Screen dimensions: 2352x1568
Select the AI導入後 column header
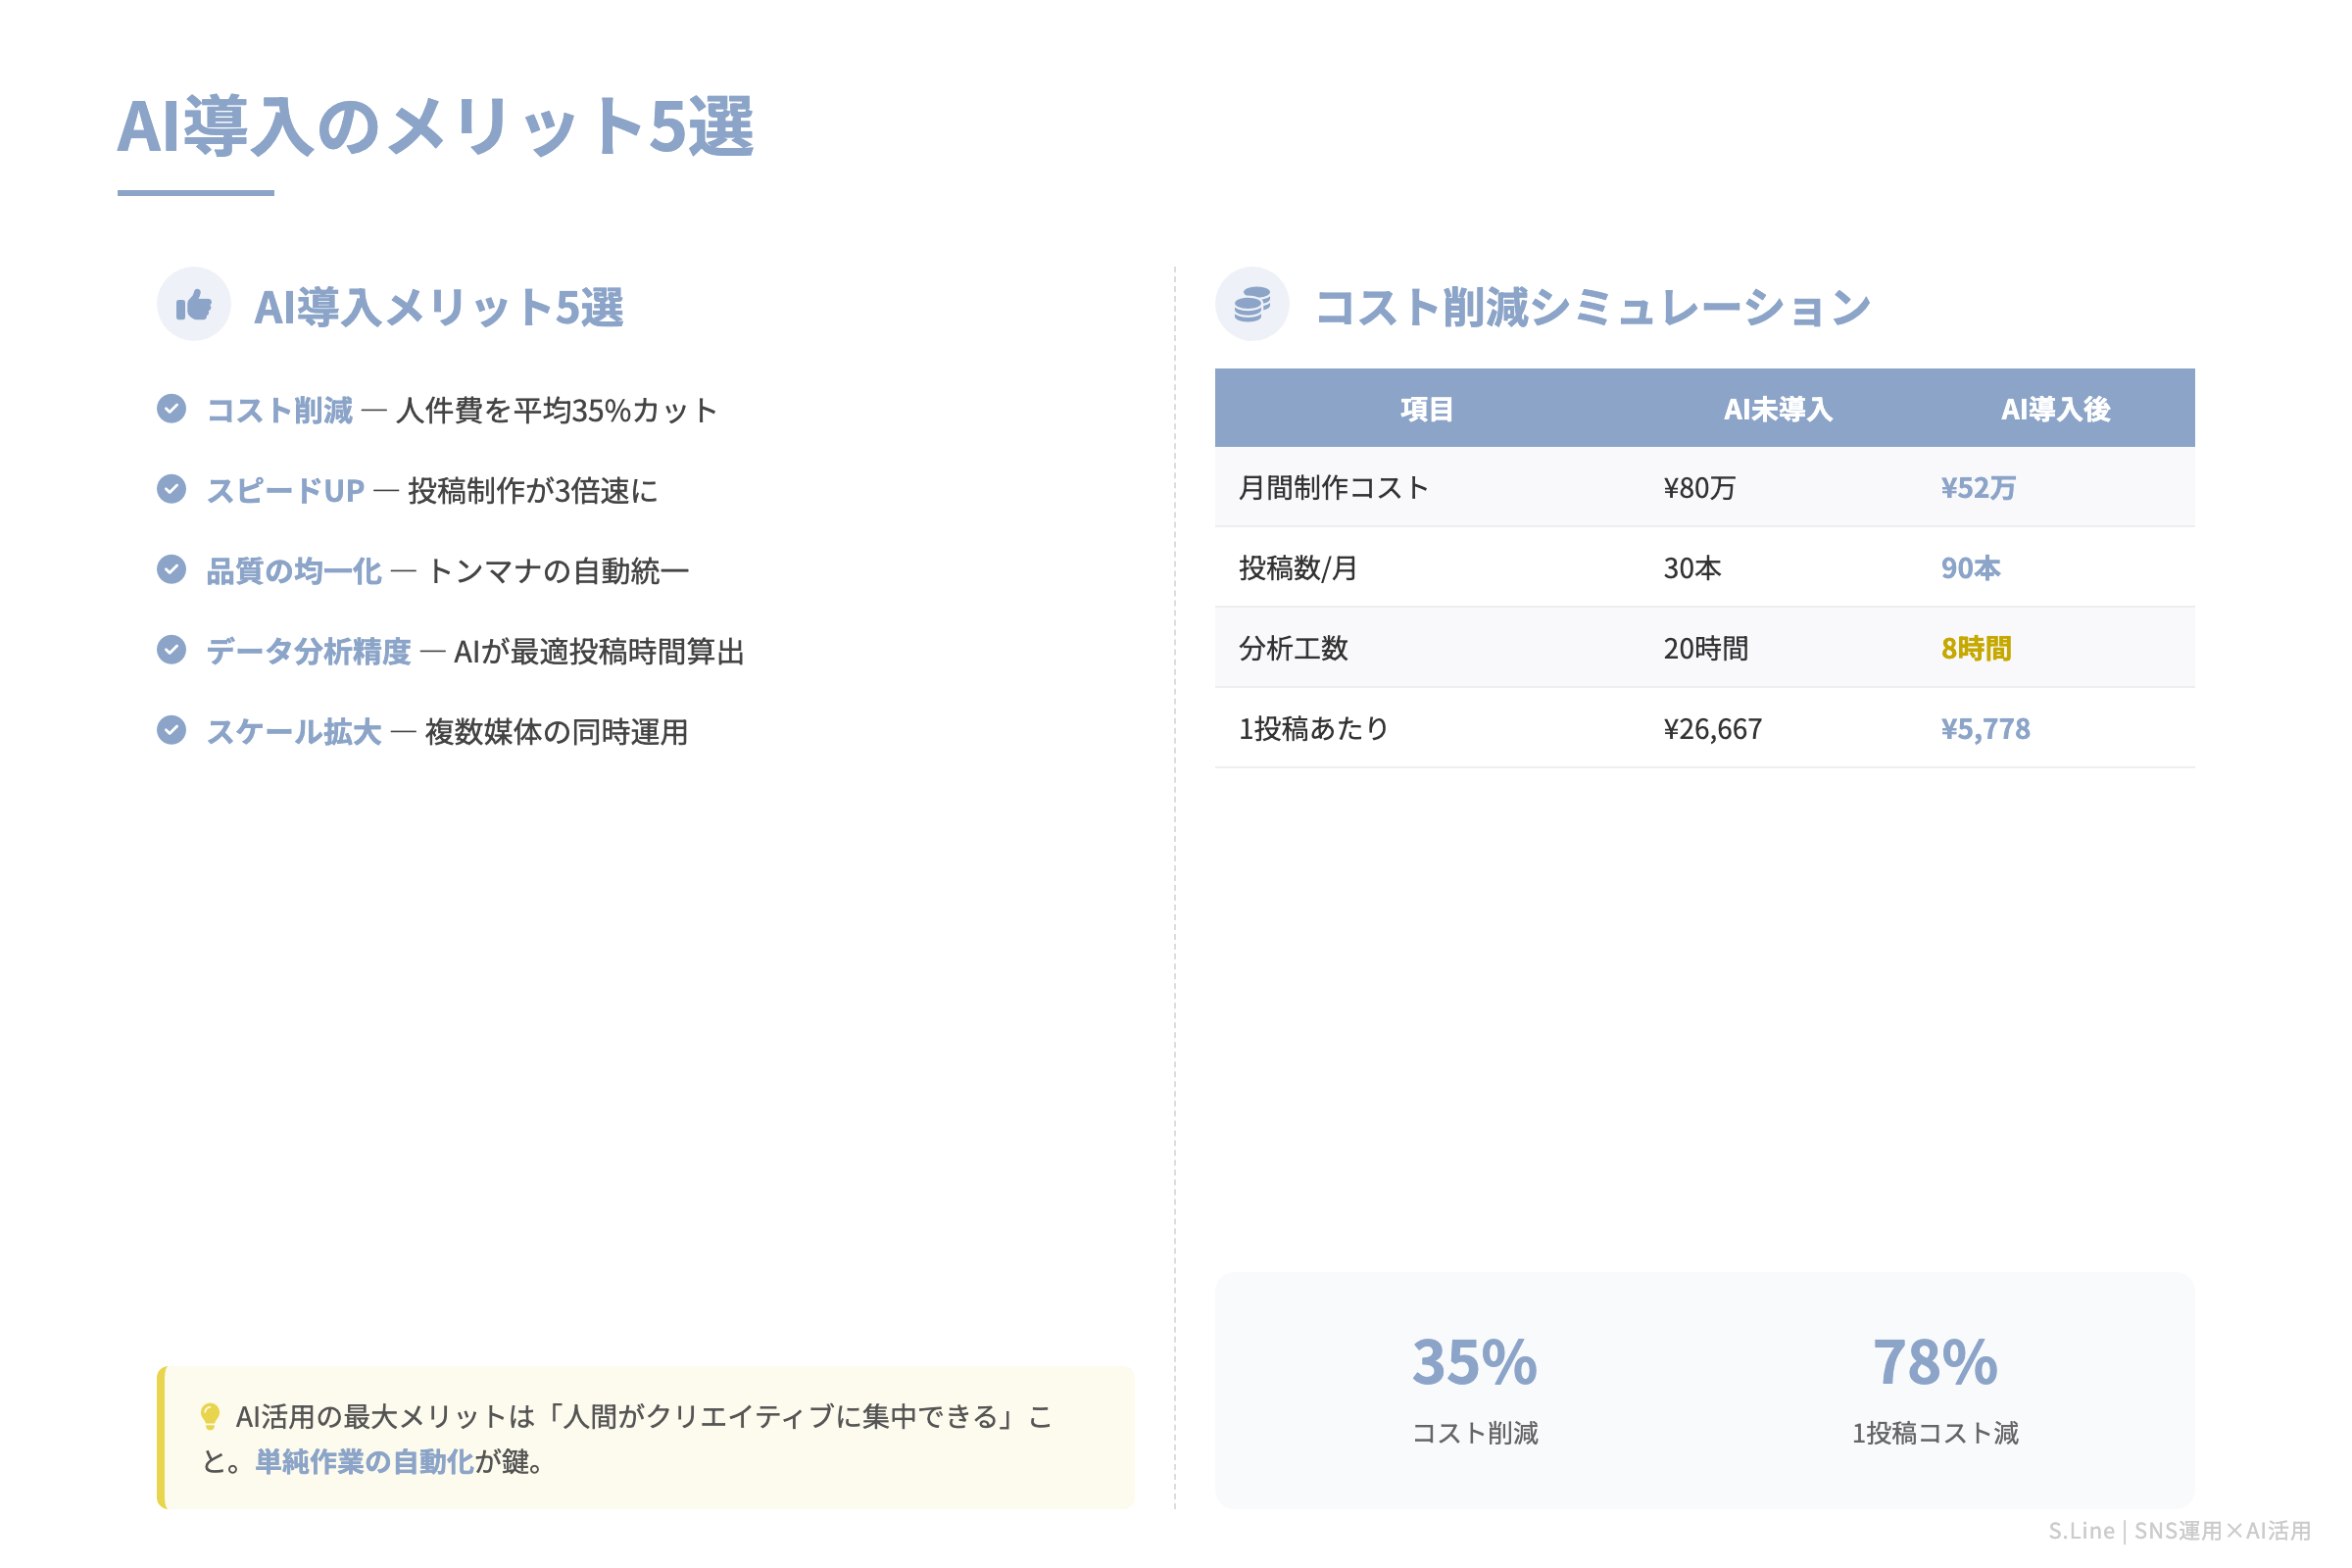click(2054, 408)
